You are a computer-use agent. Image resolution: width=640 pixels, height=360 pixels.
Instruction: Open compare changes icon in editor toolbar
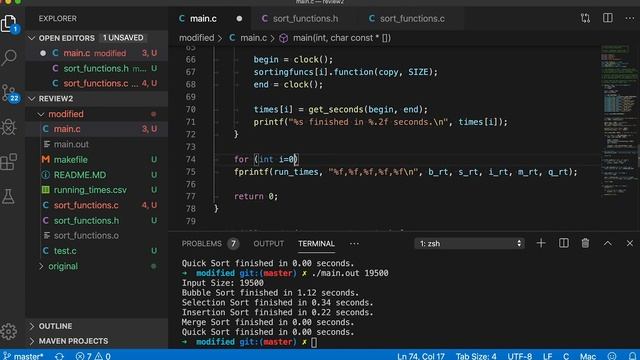coord(585,18)
